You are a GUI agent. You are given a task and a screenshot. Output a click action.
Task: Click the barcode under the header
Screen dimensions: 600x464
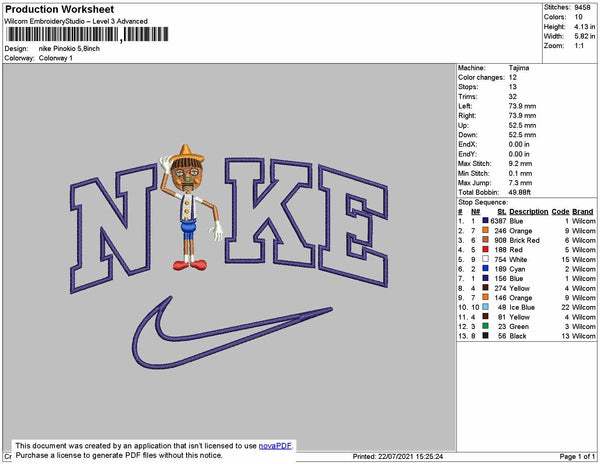click(87, 35)
